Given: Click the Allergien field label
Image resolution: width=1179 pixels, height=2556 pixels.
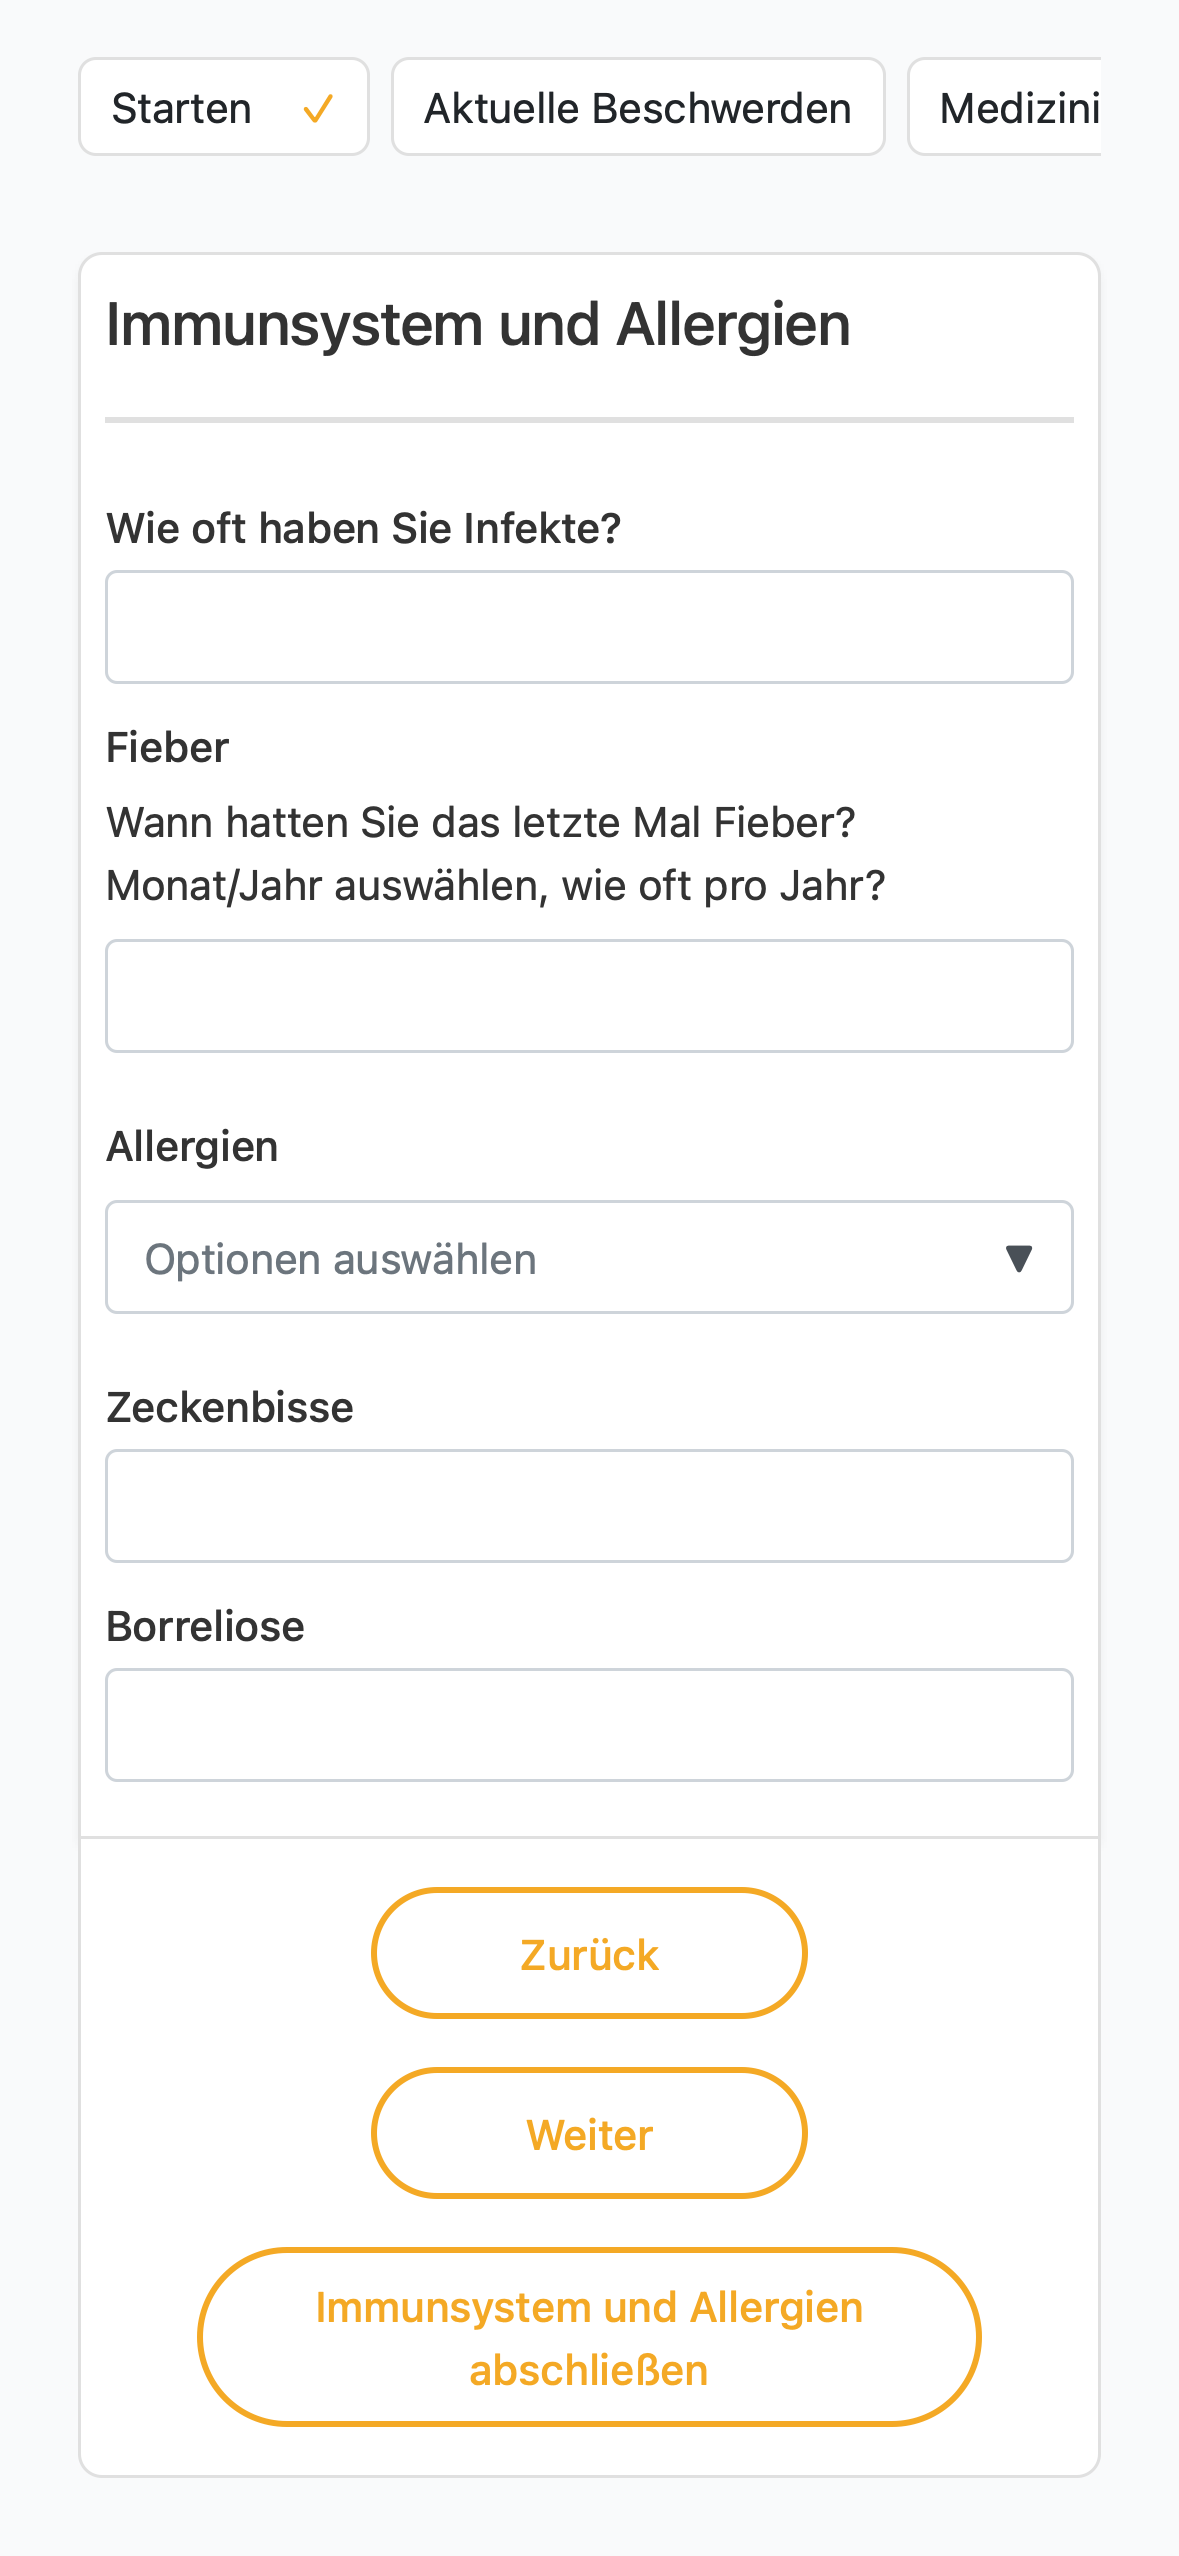Looking at the screenshot, I should click(192, 1146).
